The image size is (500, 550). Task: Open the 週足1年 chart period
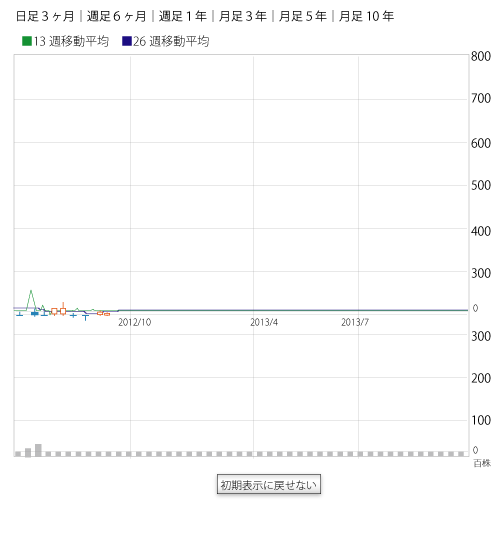point(183,16)
